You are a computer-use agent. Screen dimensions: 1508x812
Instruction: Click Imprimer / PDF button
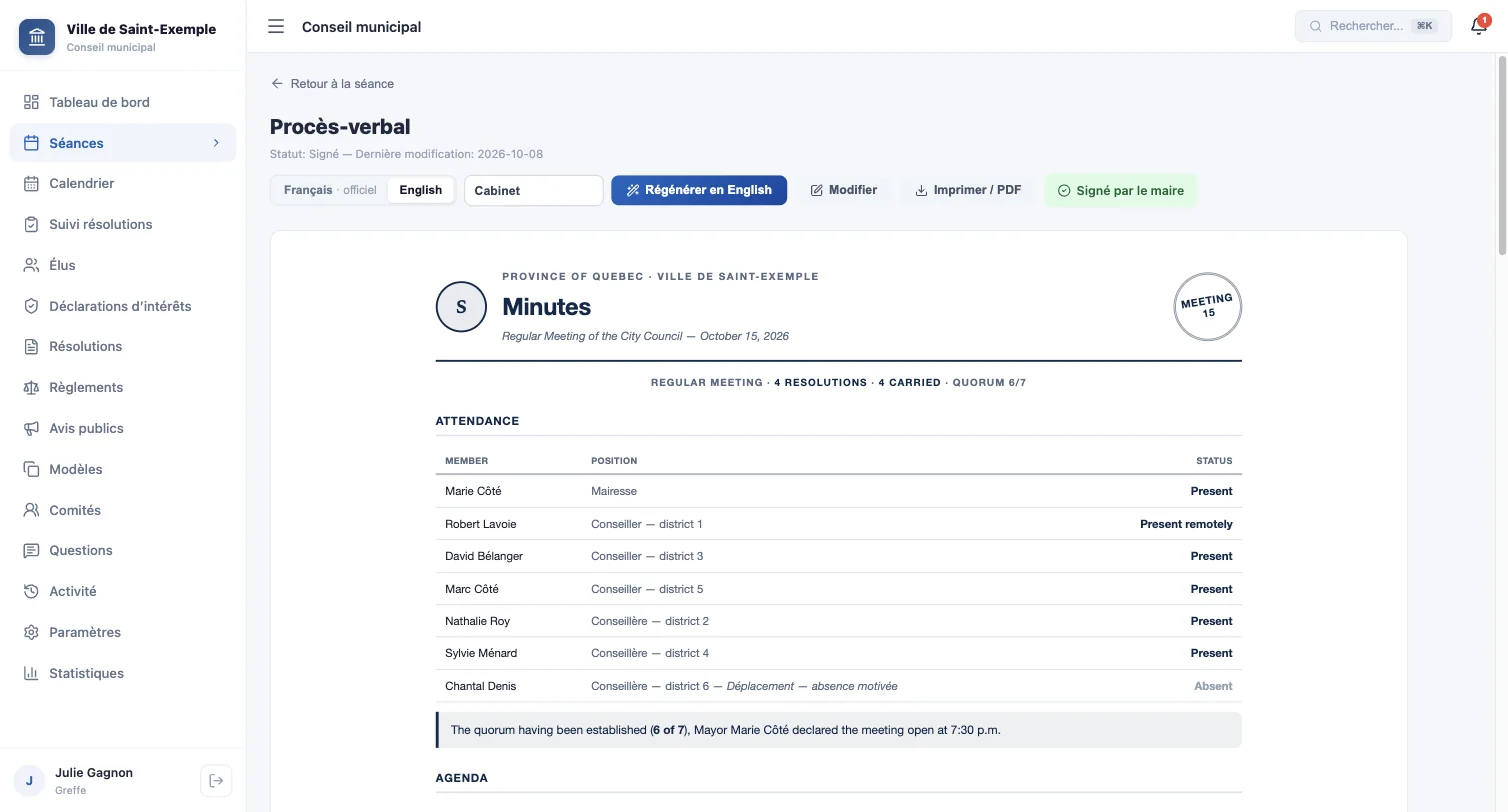click(968, 190)
